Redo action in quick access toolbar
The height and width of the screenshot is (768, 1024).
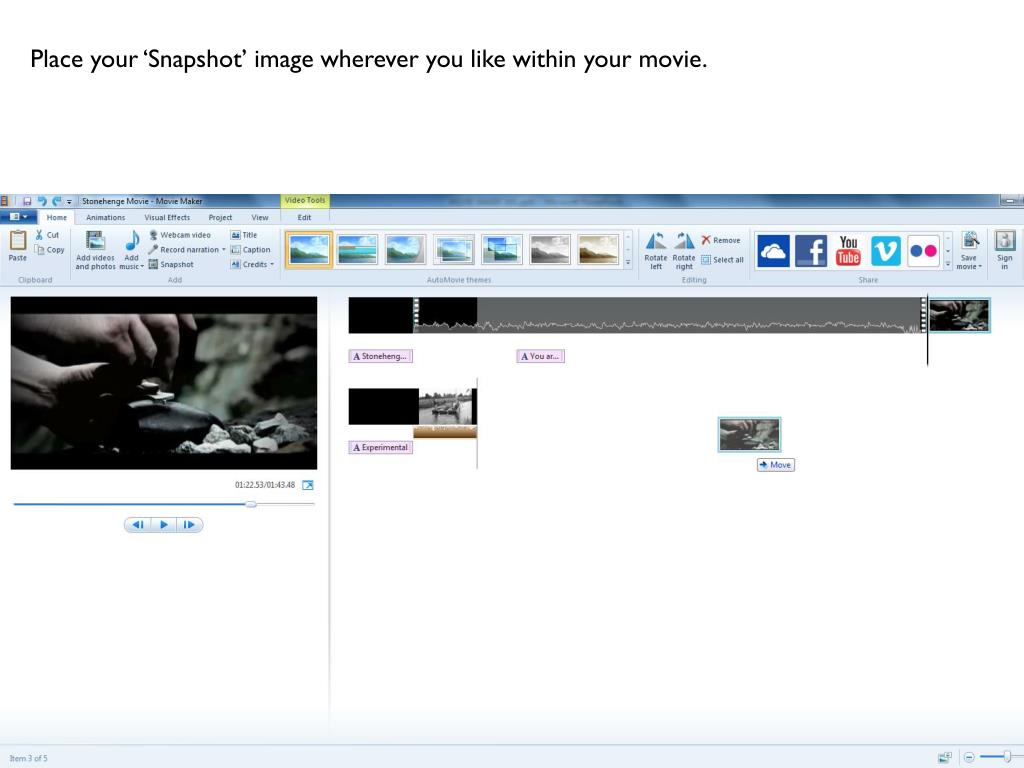click(x=56, y=201)
